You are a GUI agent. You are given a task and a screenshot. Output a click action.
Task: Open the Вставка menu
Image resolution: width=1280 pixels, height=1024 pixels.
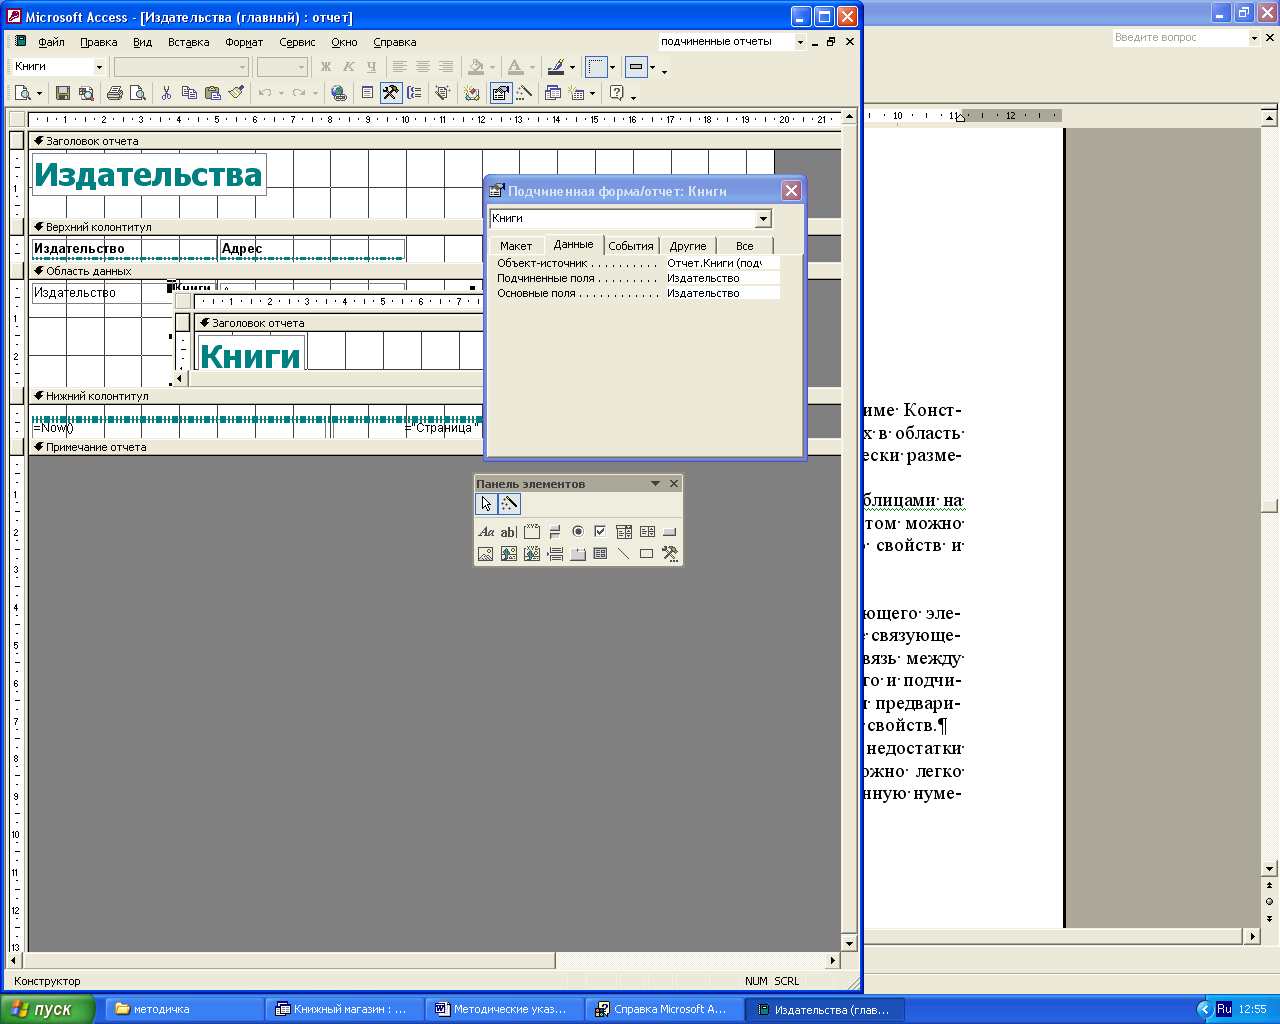(x=188, y=42)
